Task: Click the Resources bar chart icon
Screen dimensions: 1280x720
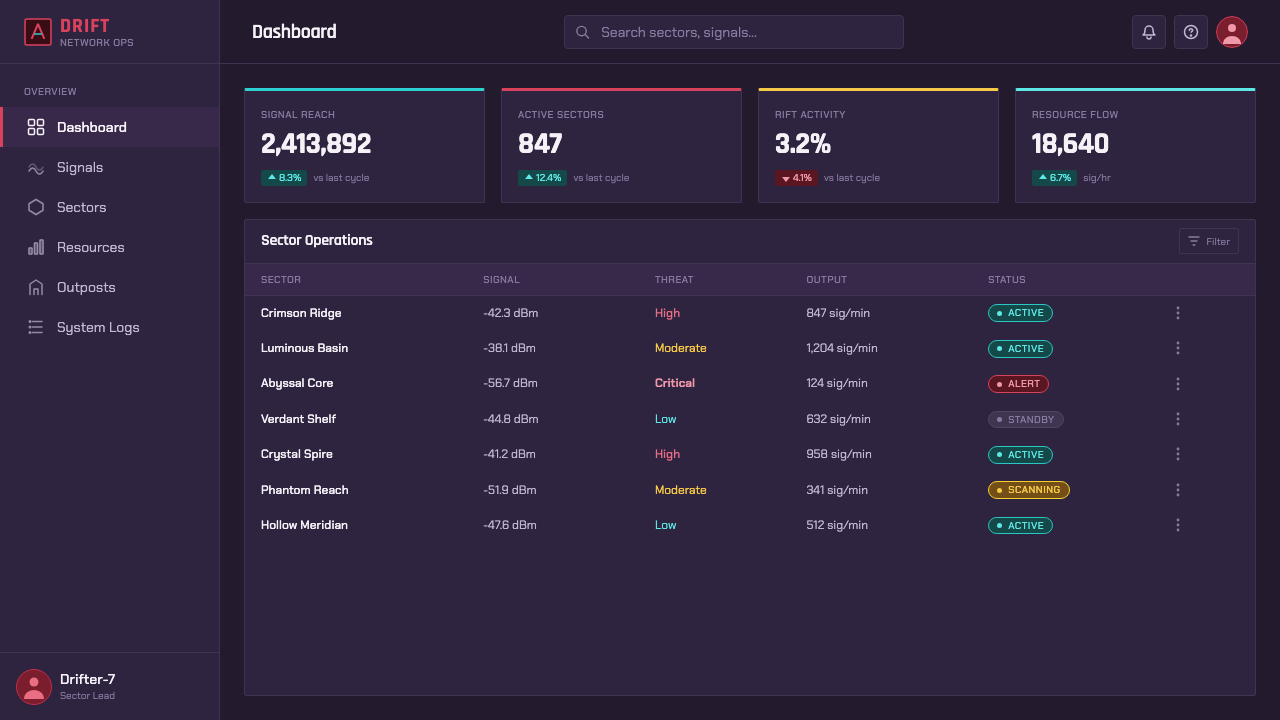Action: click(36, 247)
